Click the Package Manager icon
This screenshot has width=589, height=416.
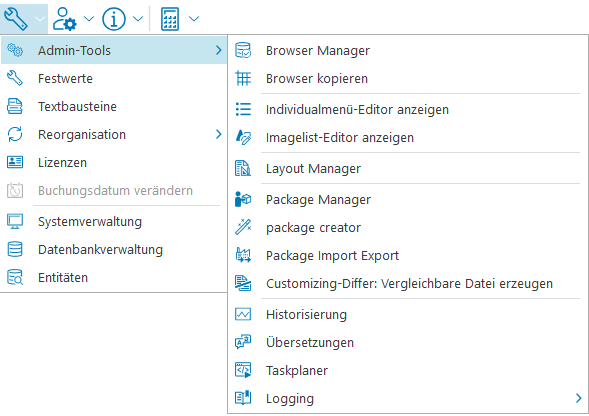pyautogui.click(x=243, y=199)
